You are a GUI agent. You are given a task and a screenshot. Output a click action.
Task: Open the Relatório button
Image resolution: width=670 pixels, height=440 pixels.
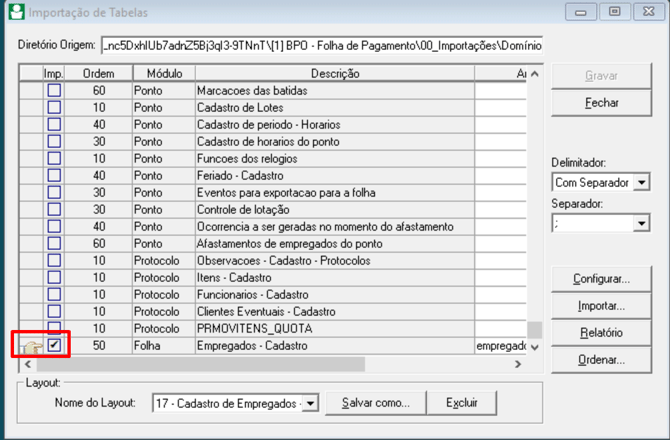click(x=600, y=332)
